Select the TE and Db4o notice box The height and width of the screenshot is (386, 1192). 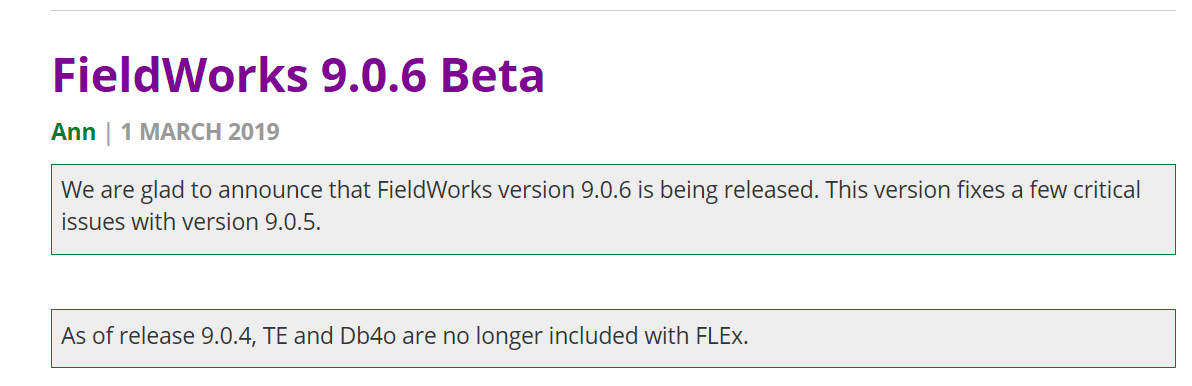(613, 338)
